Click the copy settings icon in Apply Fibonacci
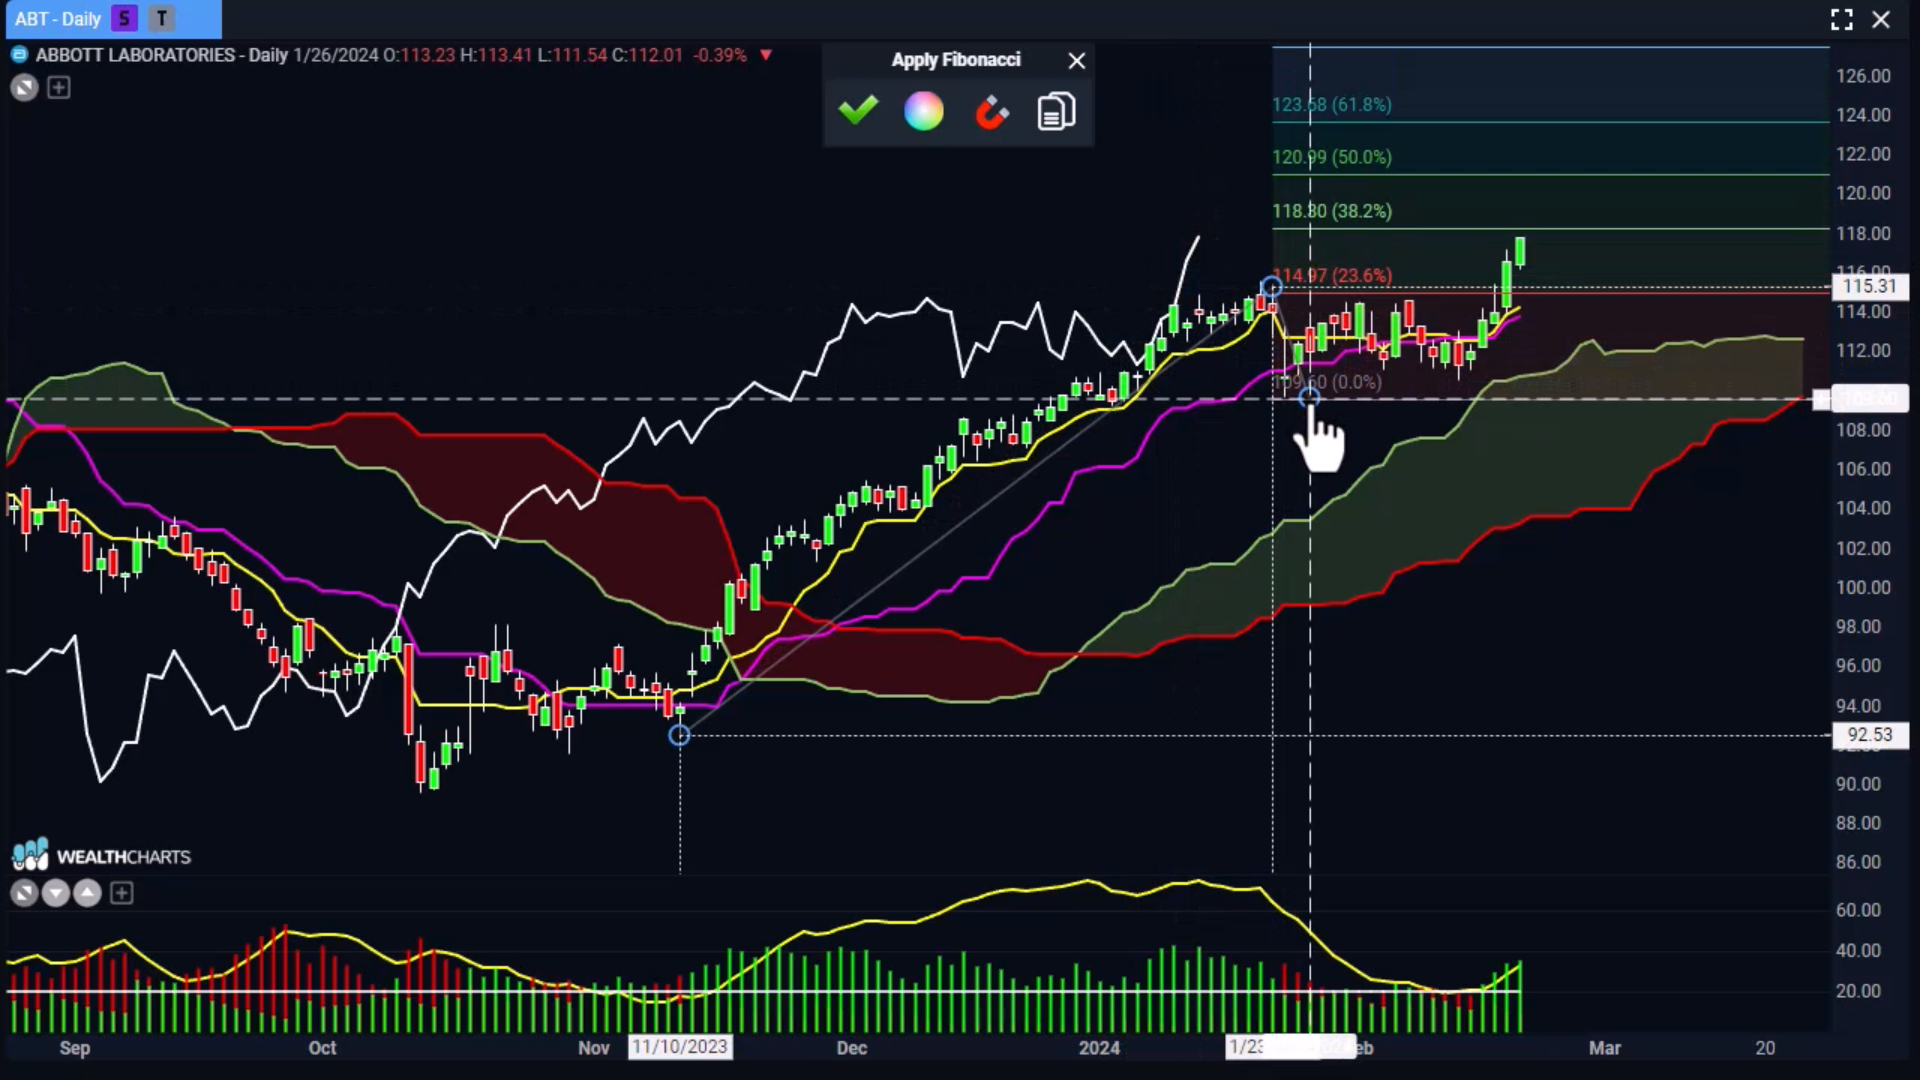Image resolution: width=1920 pixels, height=1080 pixels. [1057, 111]
